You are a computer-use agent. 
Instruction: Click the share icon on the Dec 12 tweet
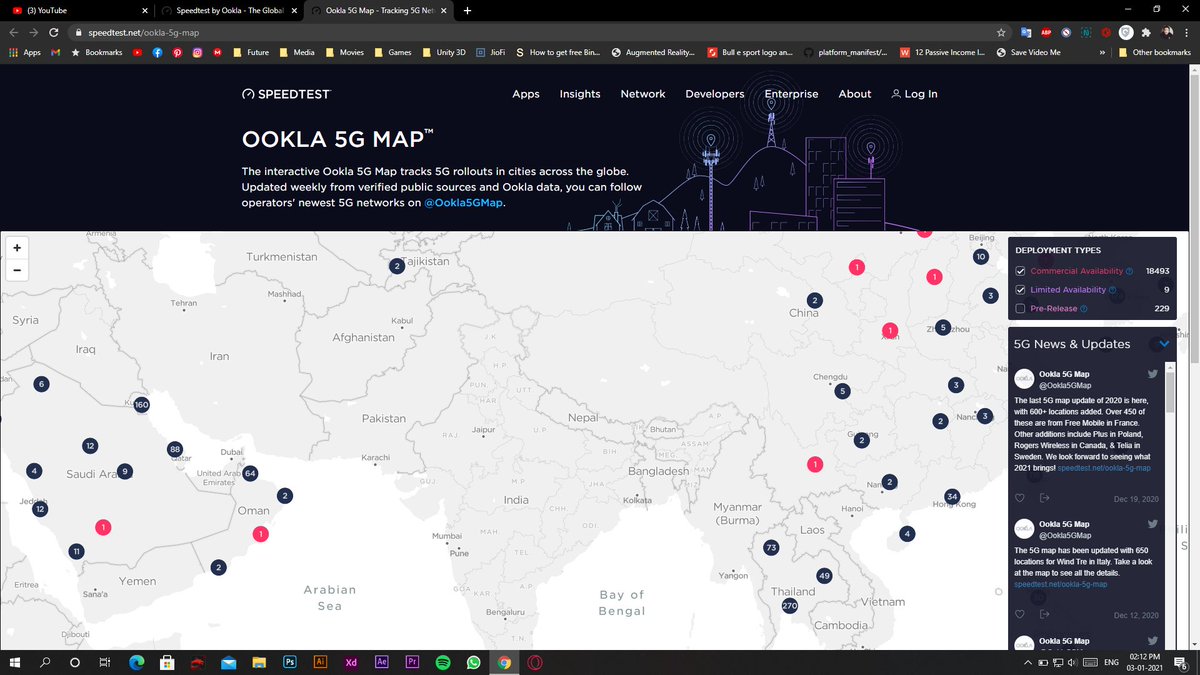(x=1044, y=614)
